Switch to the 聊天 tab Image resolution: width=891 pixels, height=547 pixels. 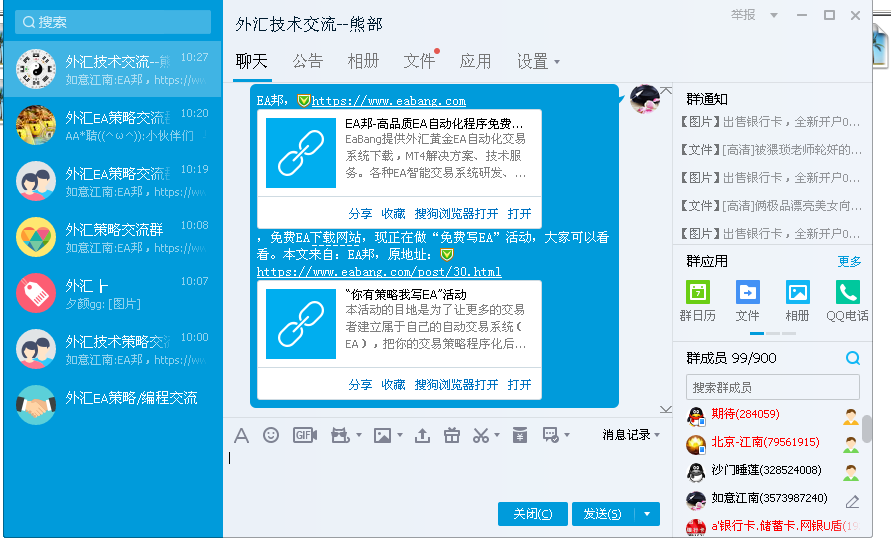[252, 61]
